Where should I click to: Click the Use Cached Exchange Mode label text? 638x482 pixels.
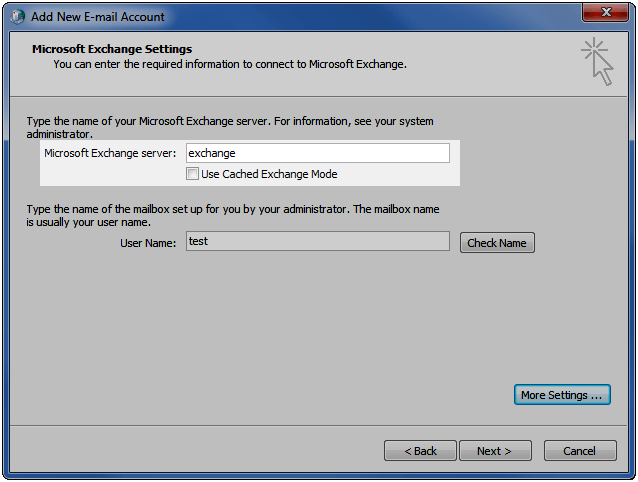[269, 174]
